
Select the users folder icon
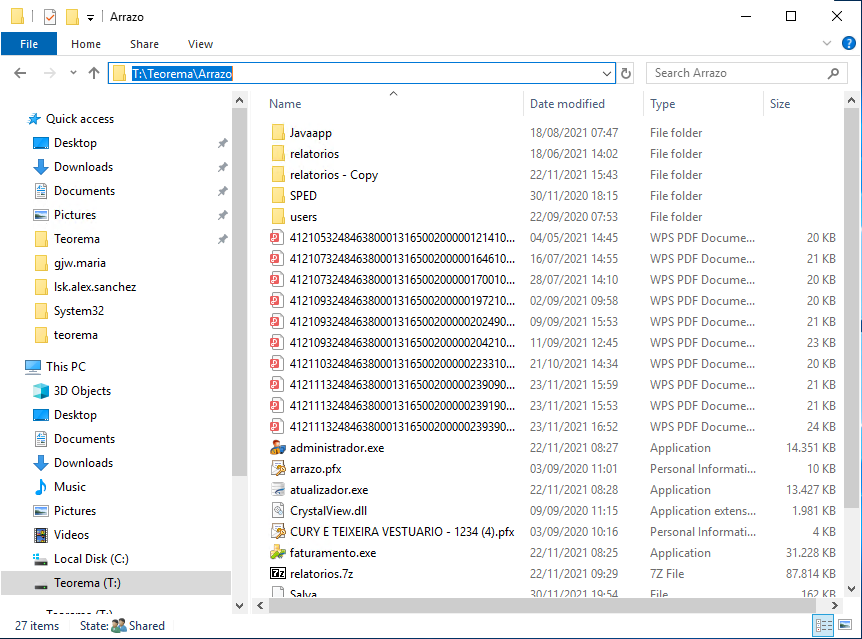pyautogui.click(x=278, y=217)
